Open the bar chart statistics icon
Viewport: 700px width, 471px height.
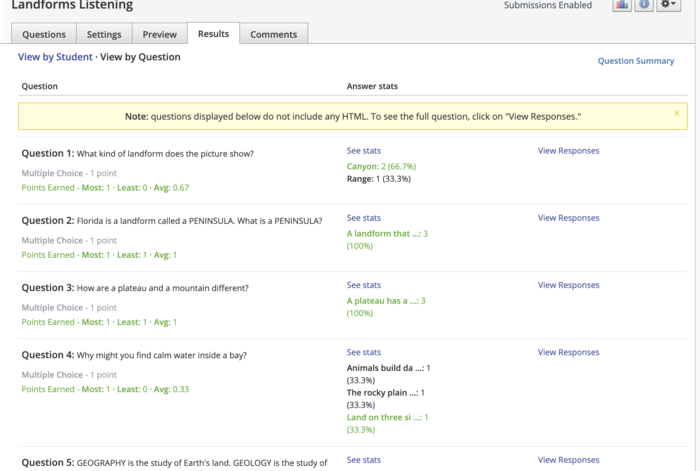pyautogui.click(x=622, y=5)
